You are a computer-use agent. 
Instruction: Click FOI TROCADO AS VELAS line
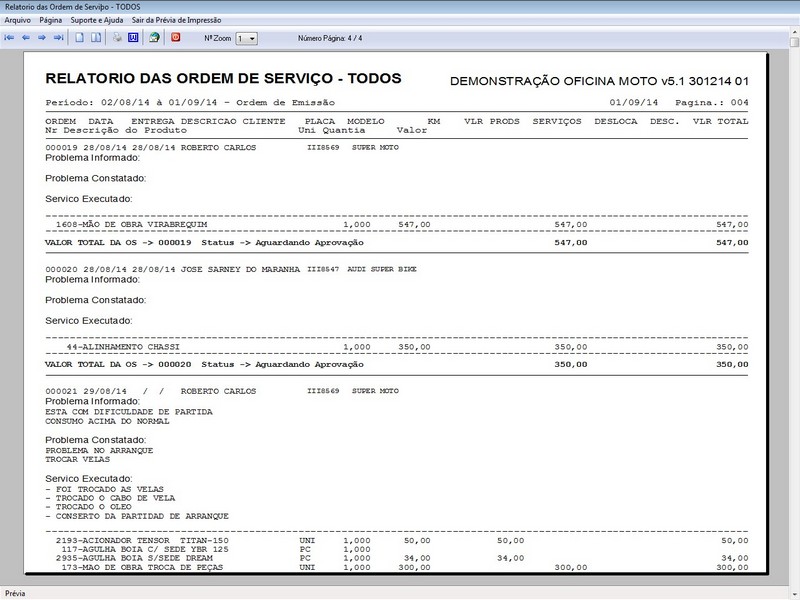click(105, 489)
